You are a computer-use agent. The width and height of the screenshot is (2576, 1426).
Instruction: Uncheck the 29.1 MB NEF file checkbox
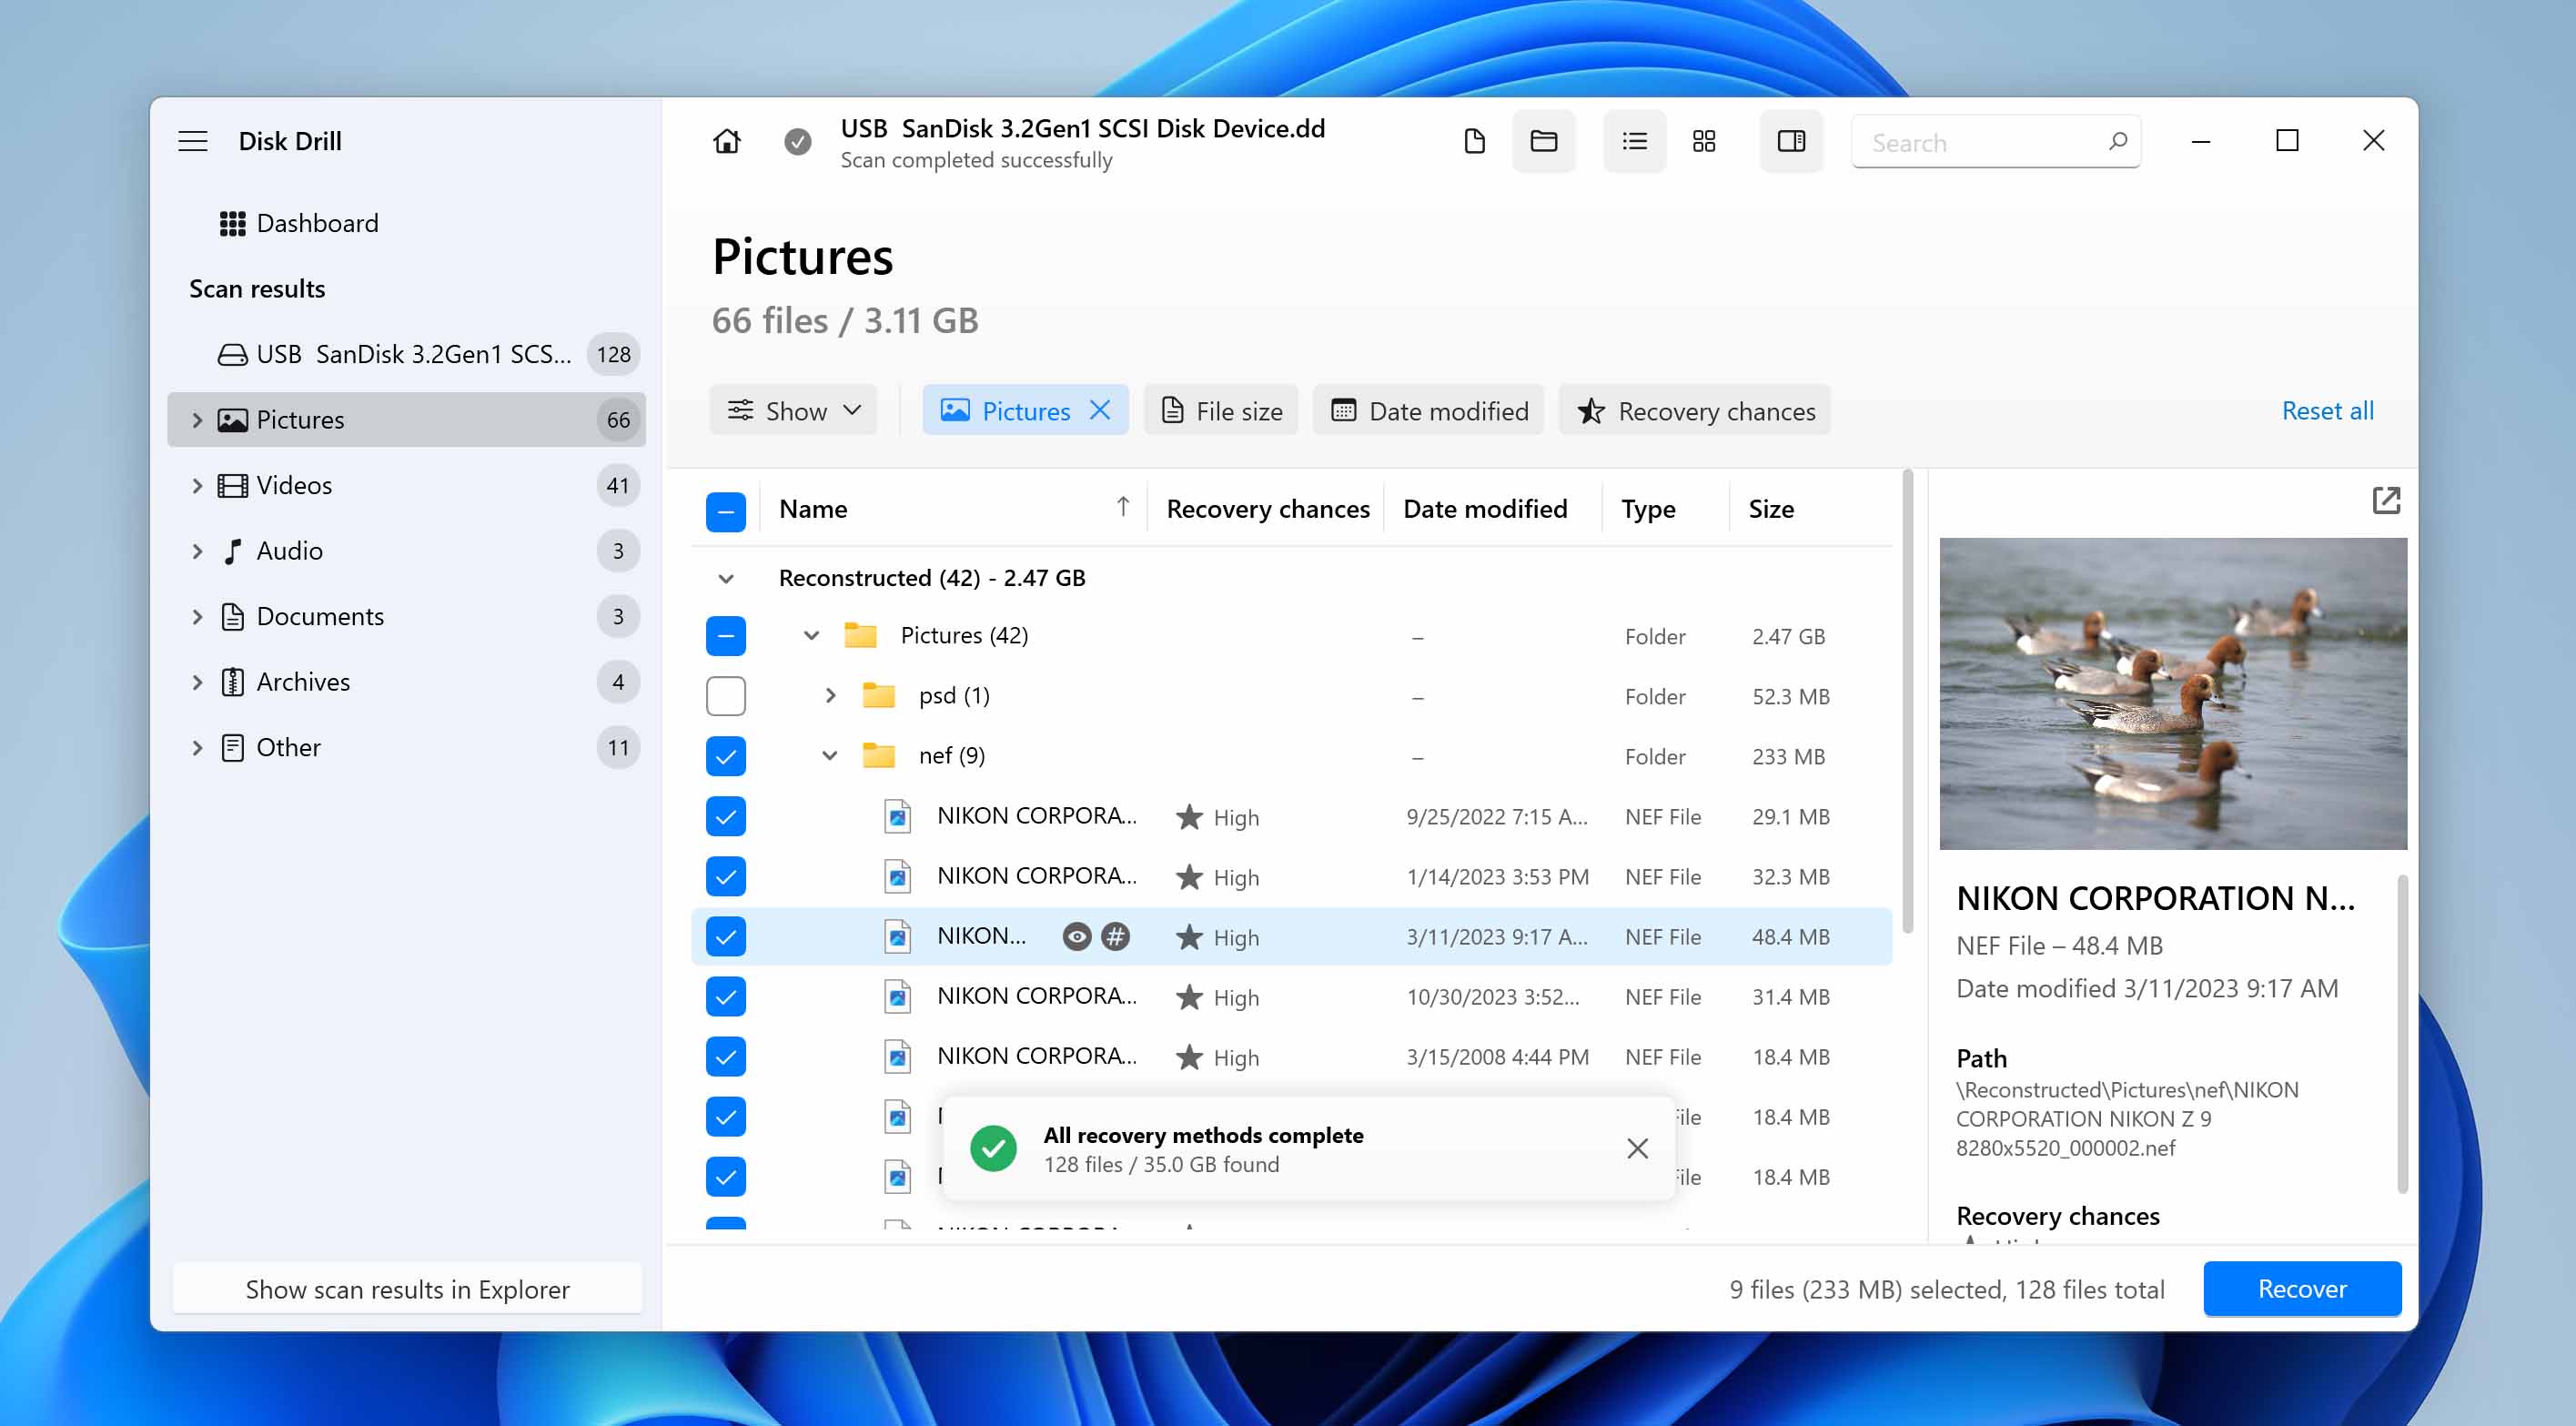pyautogui.click(x=725, y=816)
